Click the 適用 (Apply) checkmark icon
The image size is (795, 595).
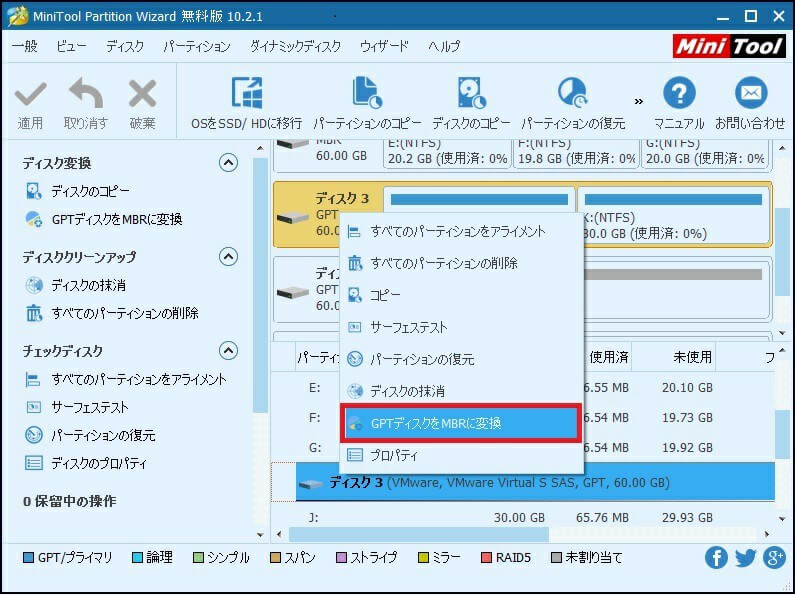tap(30, 94)
